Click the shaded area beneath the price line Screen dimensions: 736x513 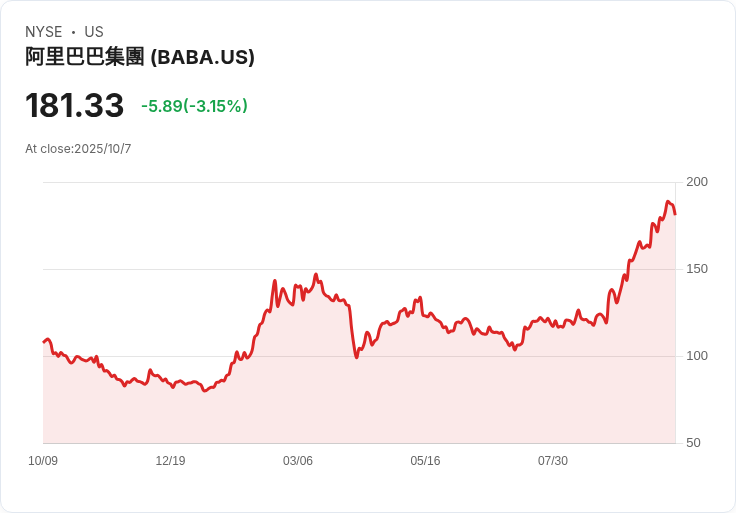[400, 400]
